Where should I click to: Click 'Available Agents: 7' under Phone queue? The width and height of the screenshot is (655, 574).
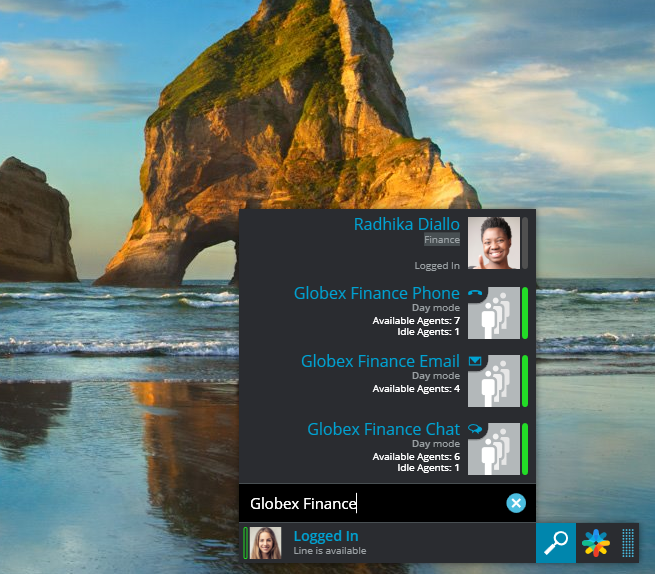tap(416, 320)
